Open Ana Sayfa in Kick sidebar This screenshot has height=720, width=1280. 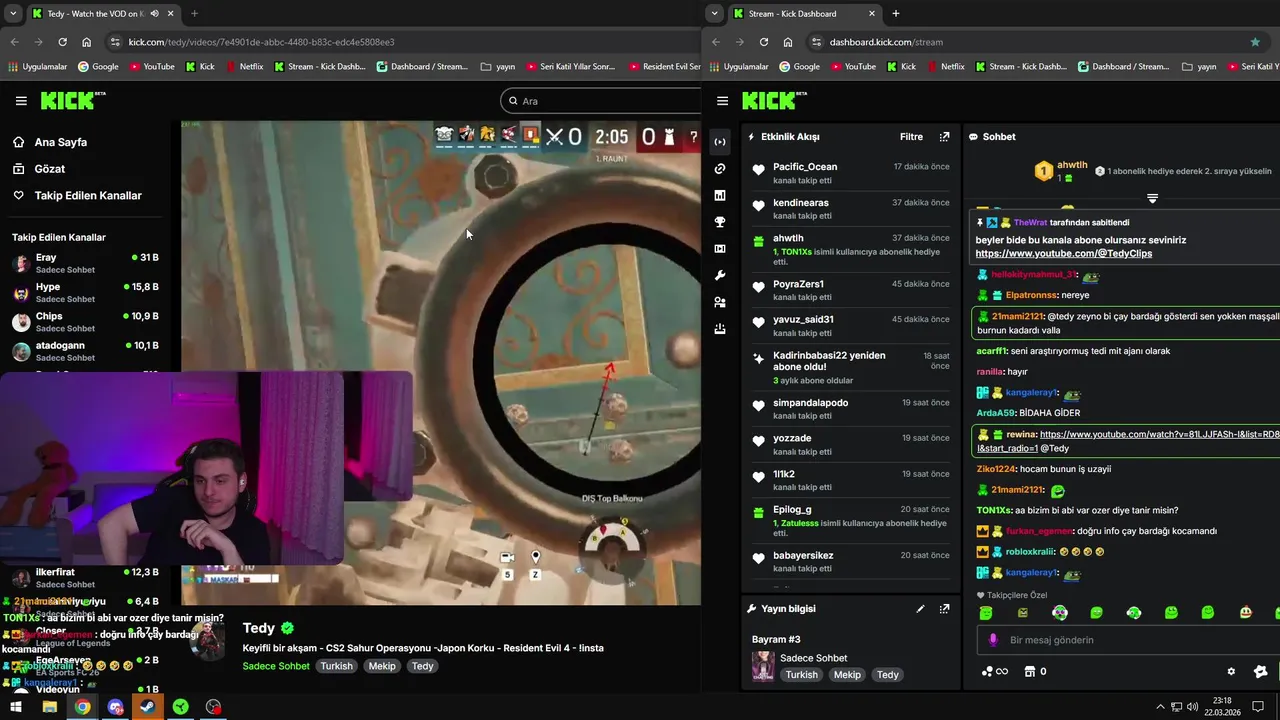pyautogui.click(x=61, y=142)
